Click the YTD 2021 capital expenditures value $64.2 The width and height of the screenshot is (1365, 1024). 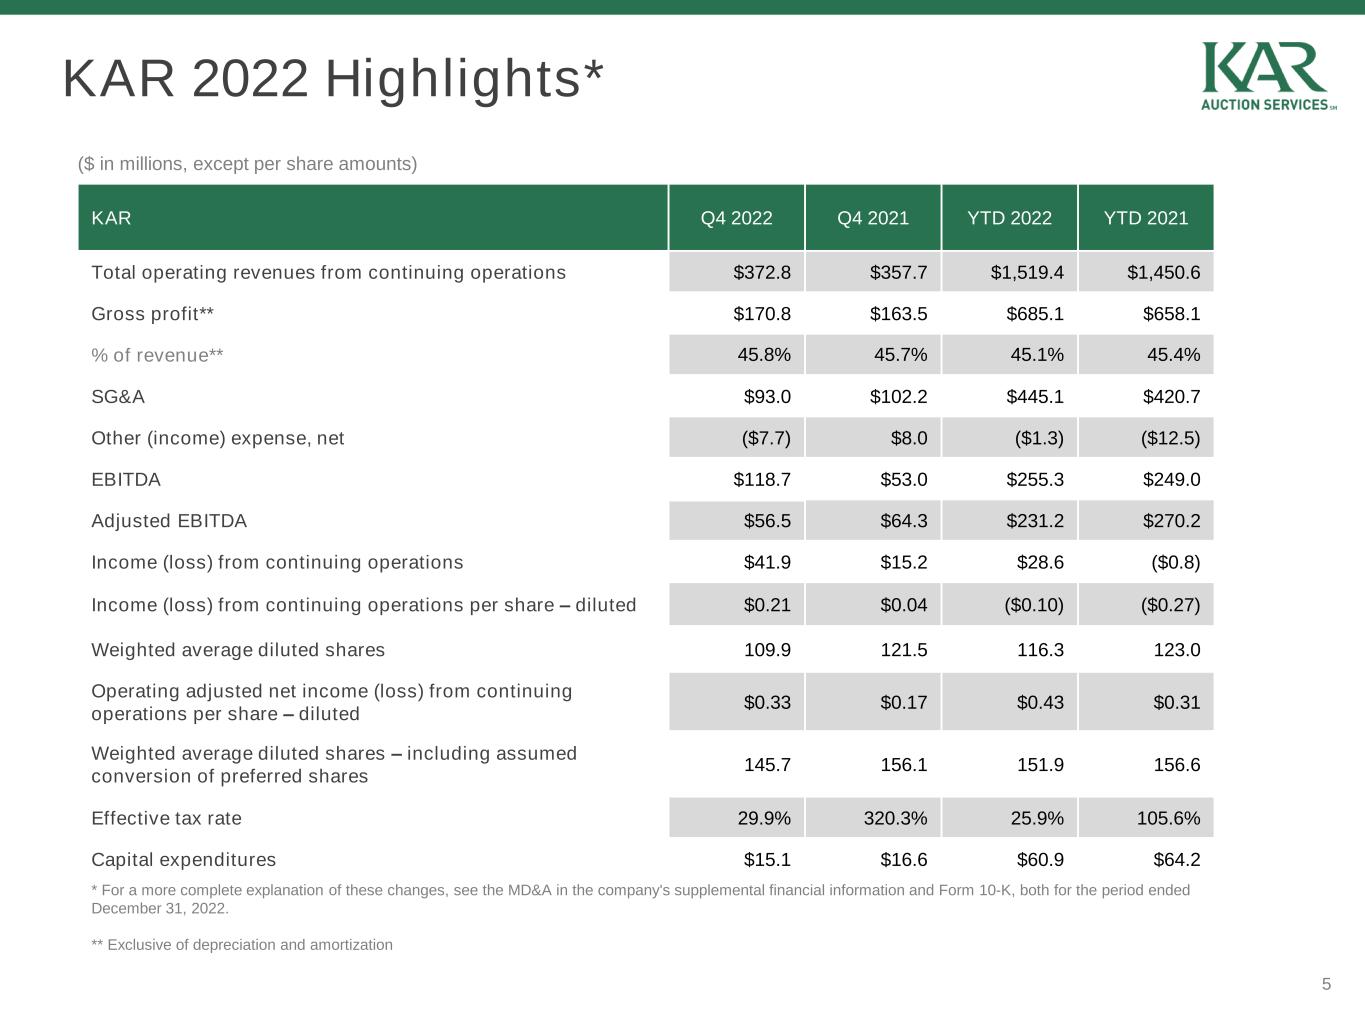point(1176,860)
